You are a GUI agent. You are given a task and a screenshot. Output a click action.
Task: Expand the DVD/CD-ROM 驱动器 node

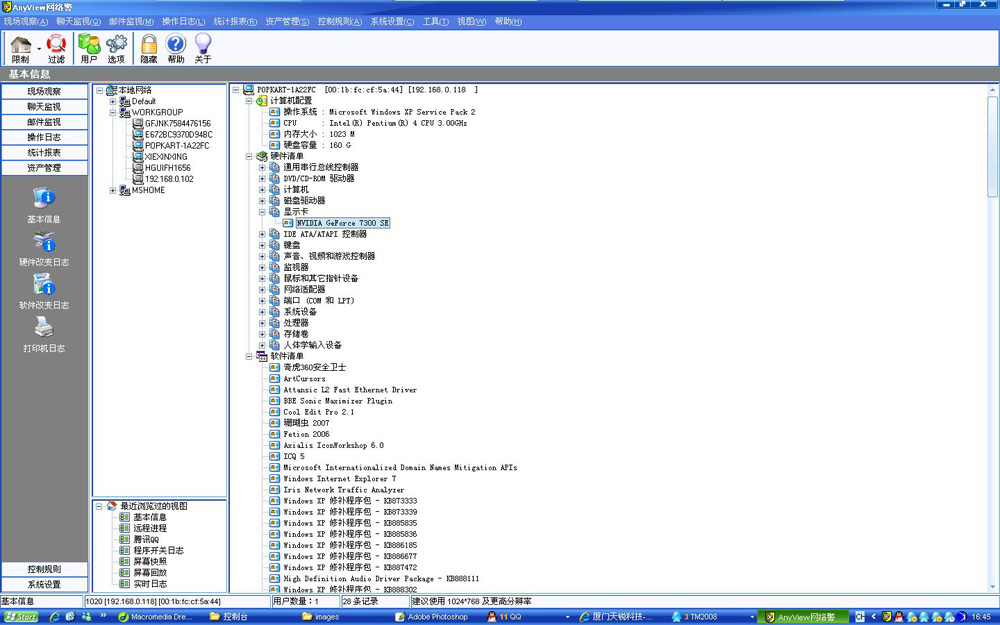(262, 179)
